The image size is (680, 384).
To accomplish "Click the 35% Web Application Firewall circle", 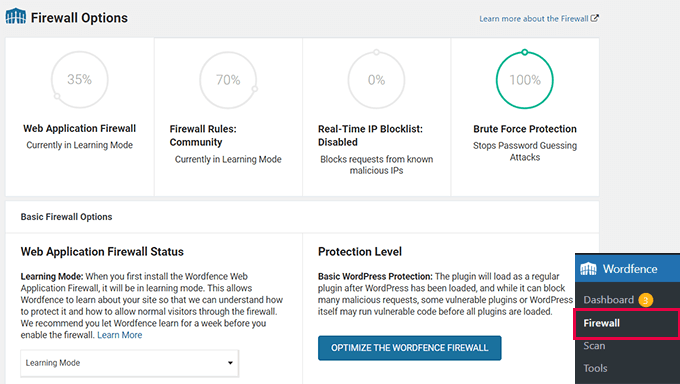I will point(79,79).
